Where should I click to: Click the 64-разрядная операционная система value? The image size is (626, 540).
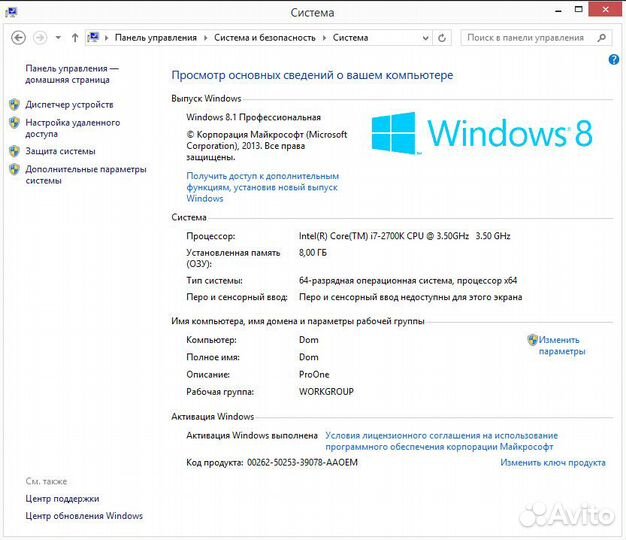(x=408, y=281)
